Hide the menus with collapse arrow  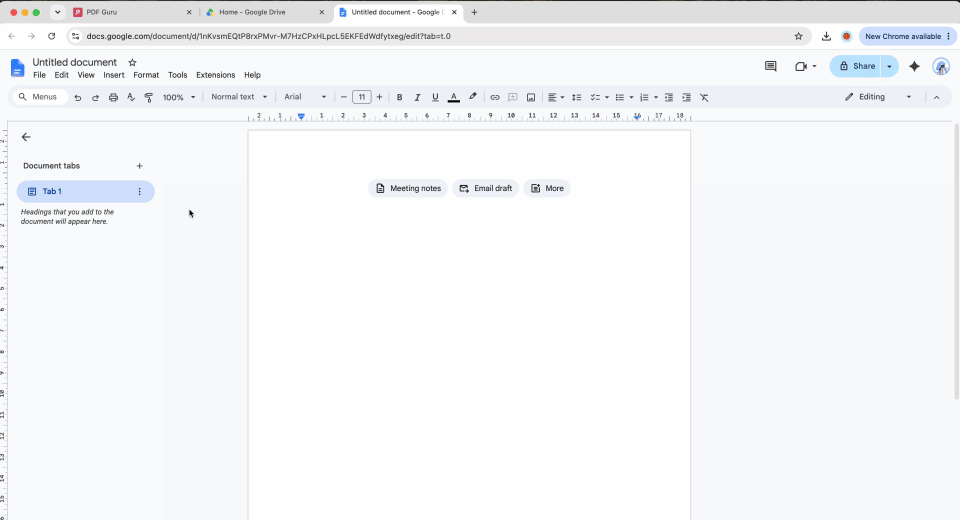pyautogui.click(x=936, y=97)
